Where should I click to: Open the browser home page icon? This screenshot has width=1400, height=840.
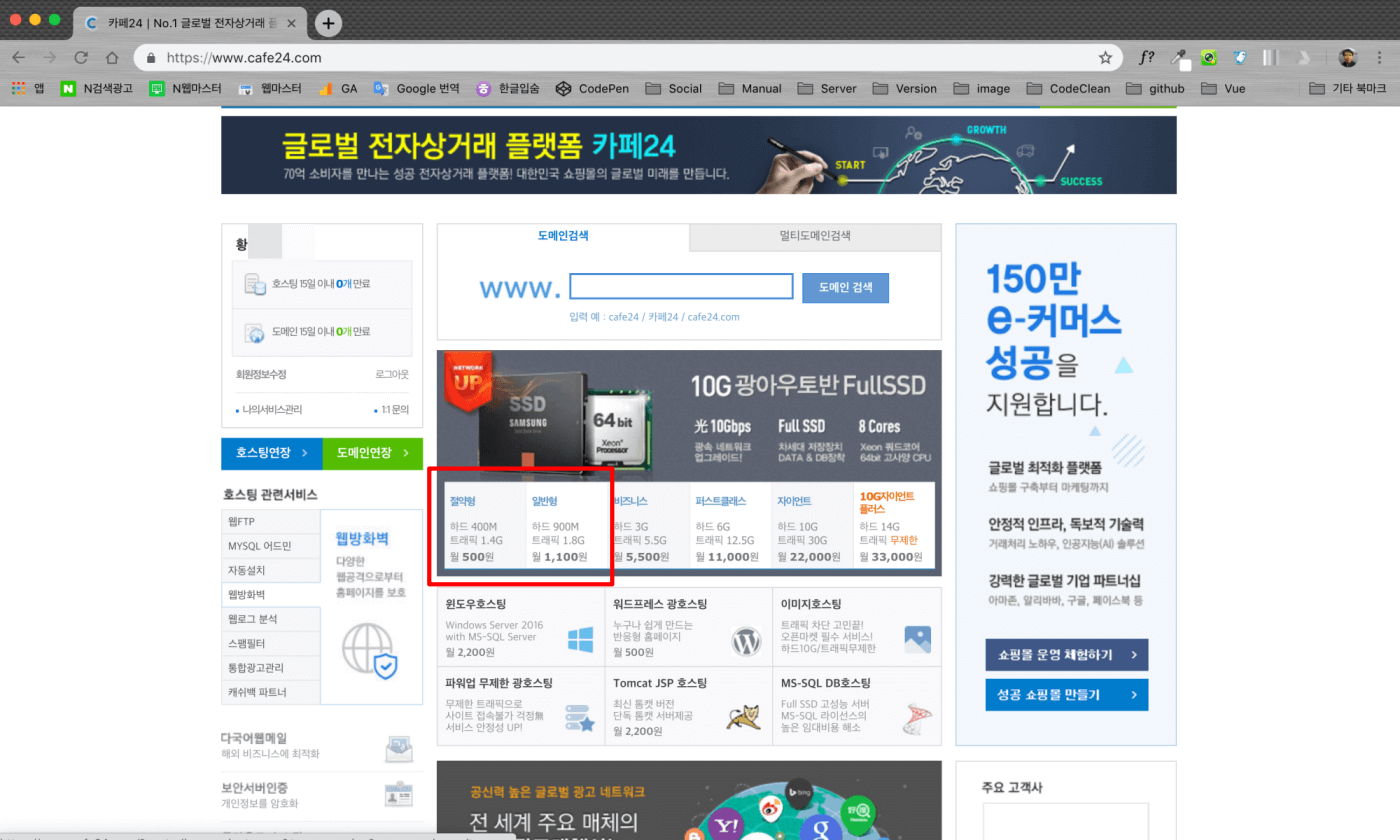click(x=112, y=58)
